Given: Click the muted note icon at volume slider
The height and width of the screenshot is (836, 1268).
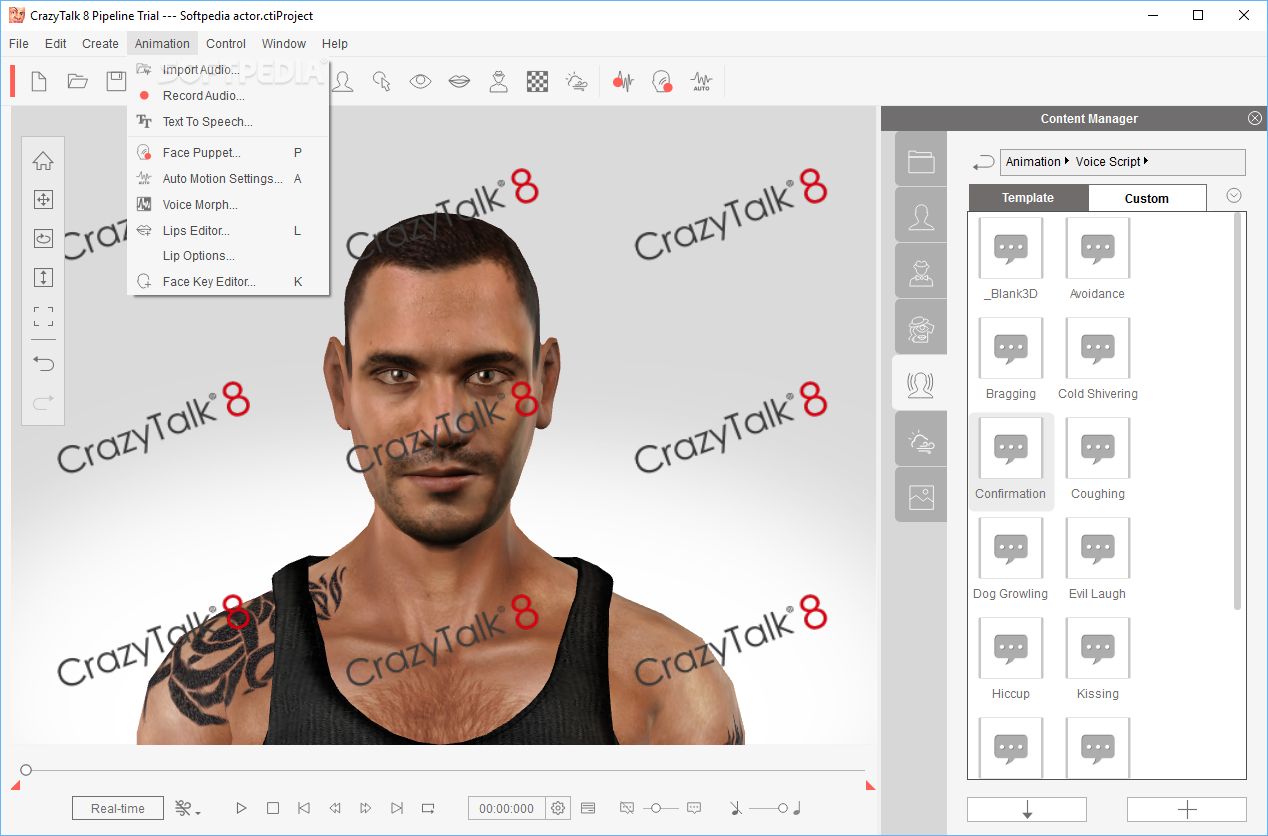Looking at the screenshot, I should coord(736,808).
